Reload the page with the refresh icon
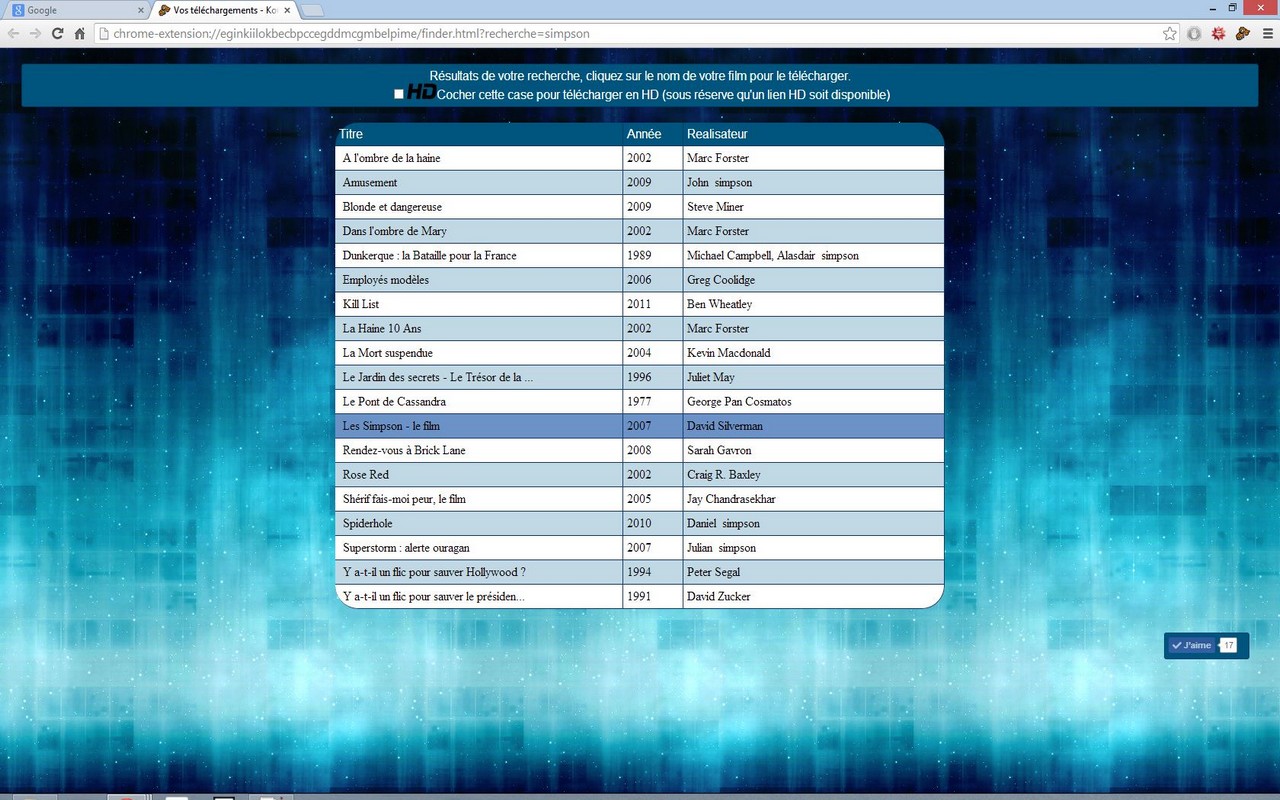This screenshot has height=800, width=1280. coord(58,33)
